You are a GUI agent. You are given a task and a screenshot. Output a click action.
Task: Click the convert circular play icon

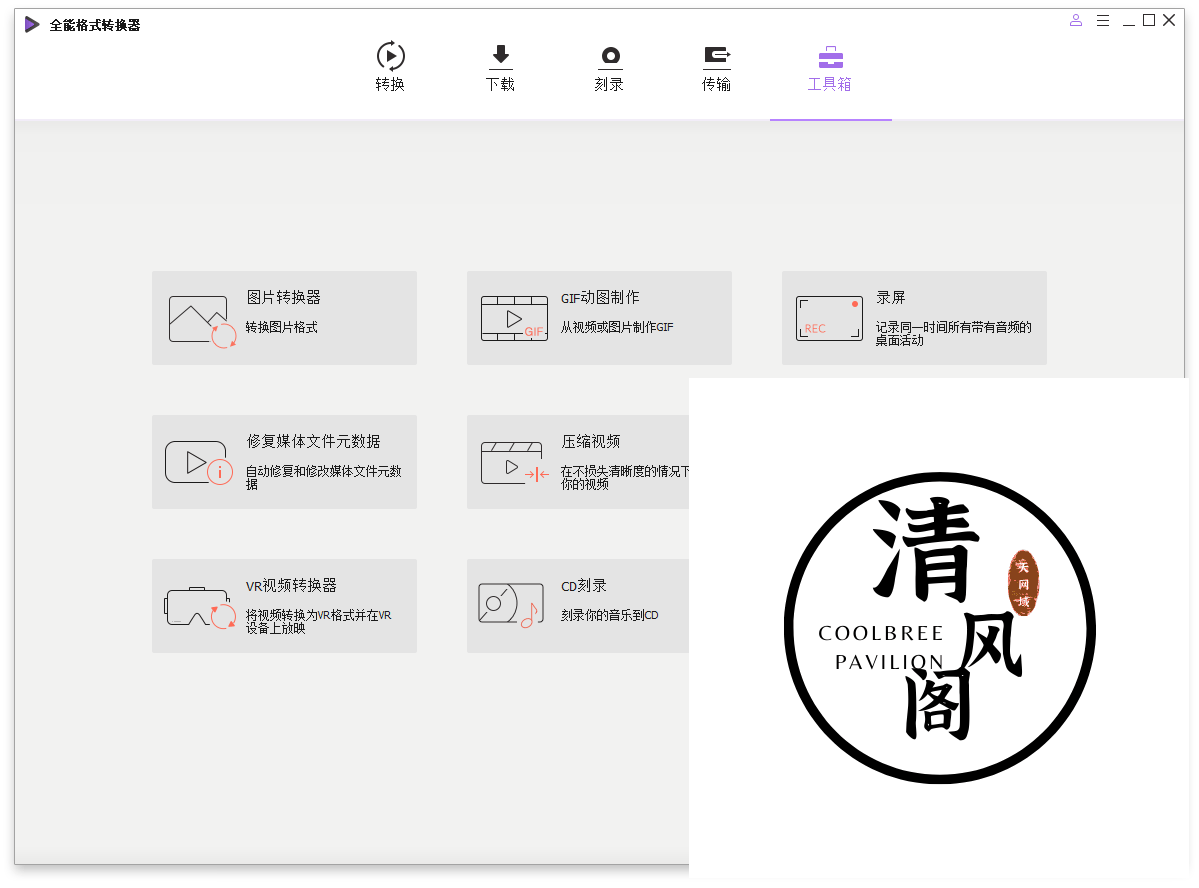pos(391,56)
